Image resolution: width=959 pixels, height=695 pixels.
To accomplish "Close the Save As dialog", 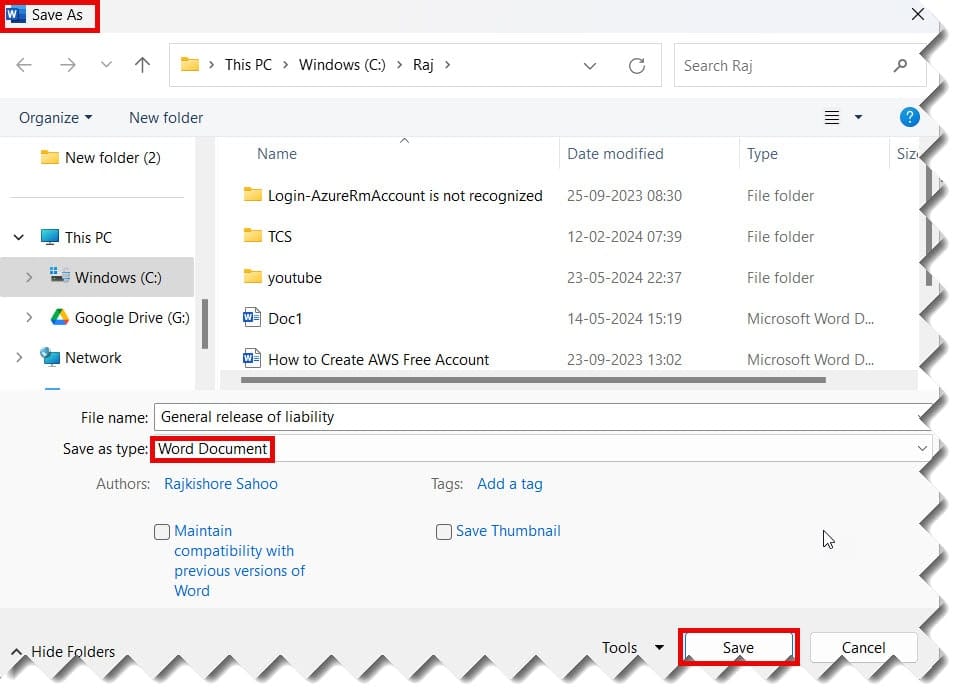I will coord(917,14).
